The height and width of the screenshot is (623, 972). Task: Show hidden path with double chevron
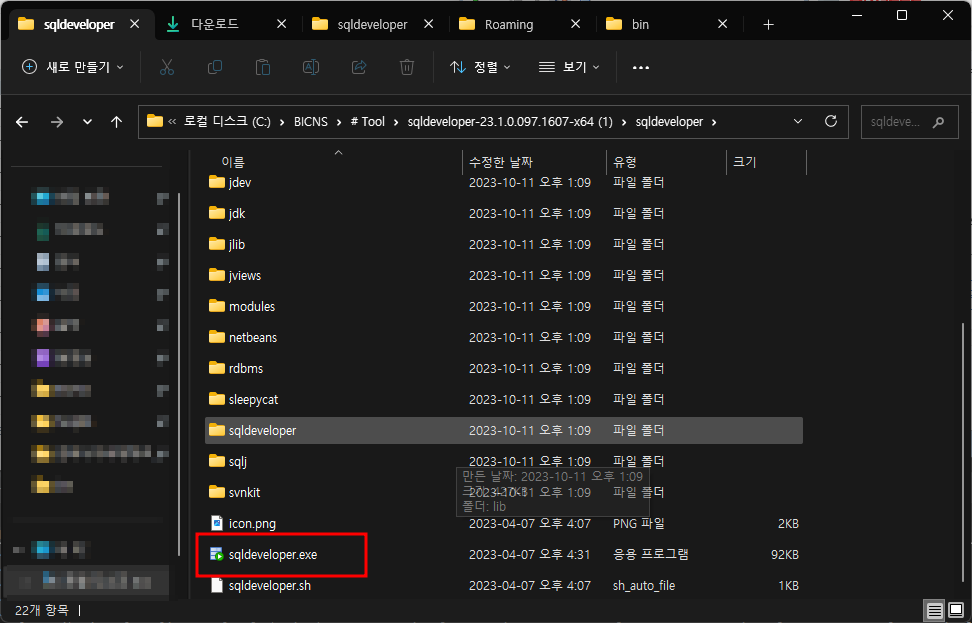pyautogui.click(x=172, y=122)
